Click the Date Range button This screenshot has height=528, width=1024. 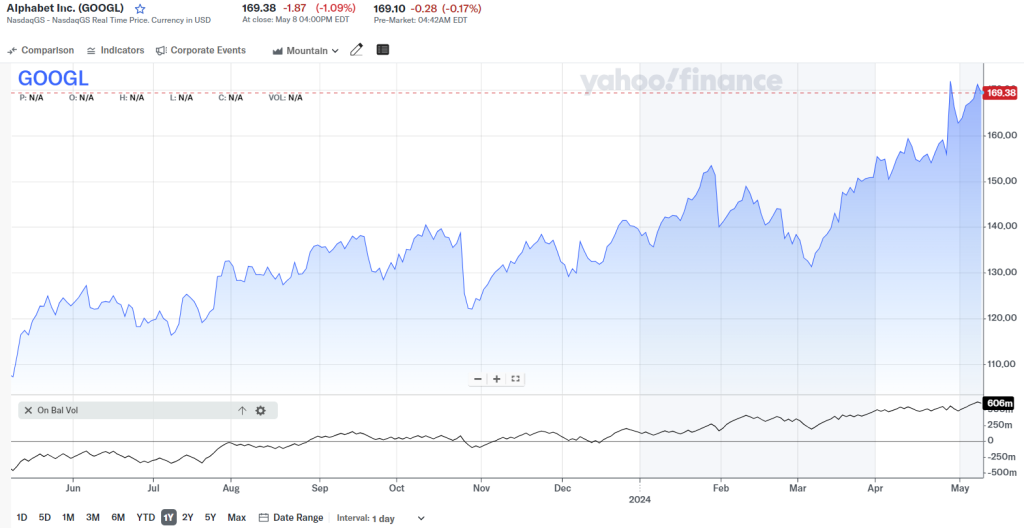click(291, 518)
